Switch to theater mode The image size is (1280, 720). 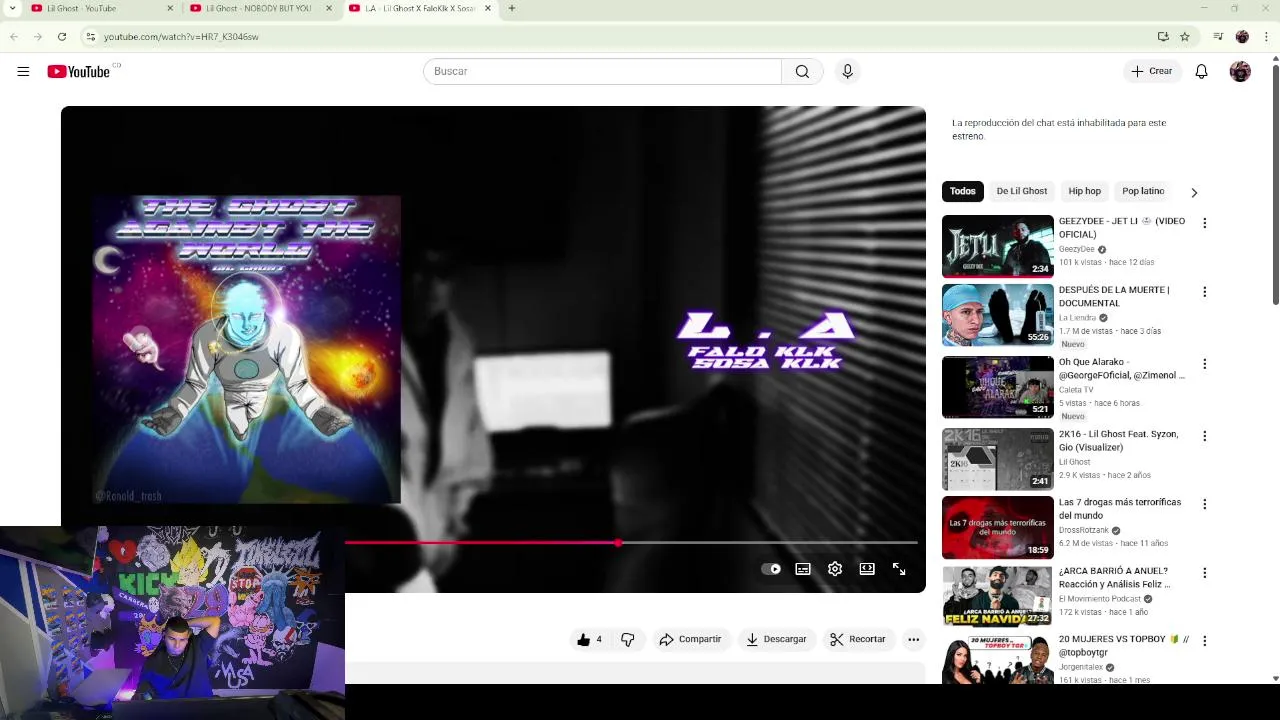click(867, 569)
